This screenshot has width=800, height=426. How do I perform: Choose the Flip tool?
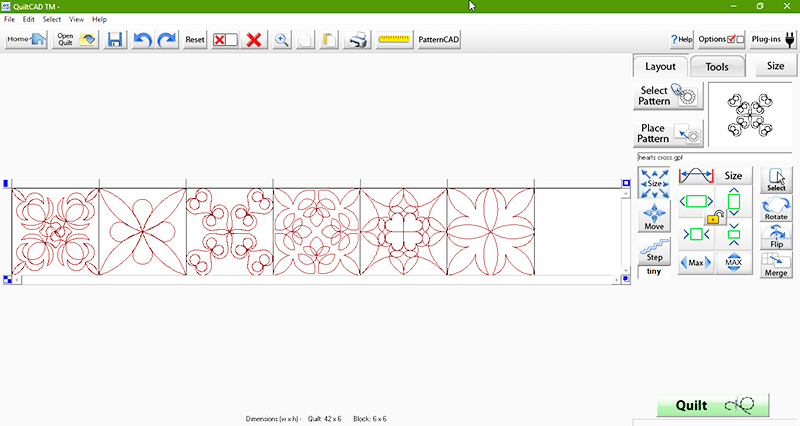[x=776, y=237]
